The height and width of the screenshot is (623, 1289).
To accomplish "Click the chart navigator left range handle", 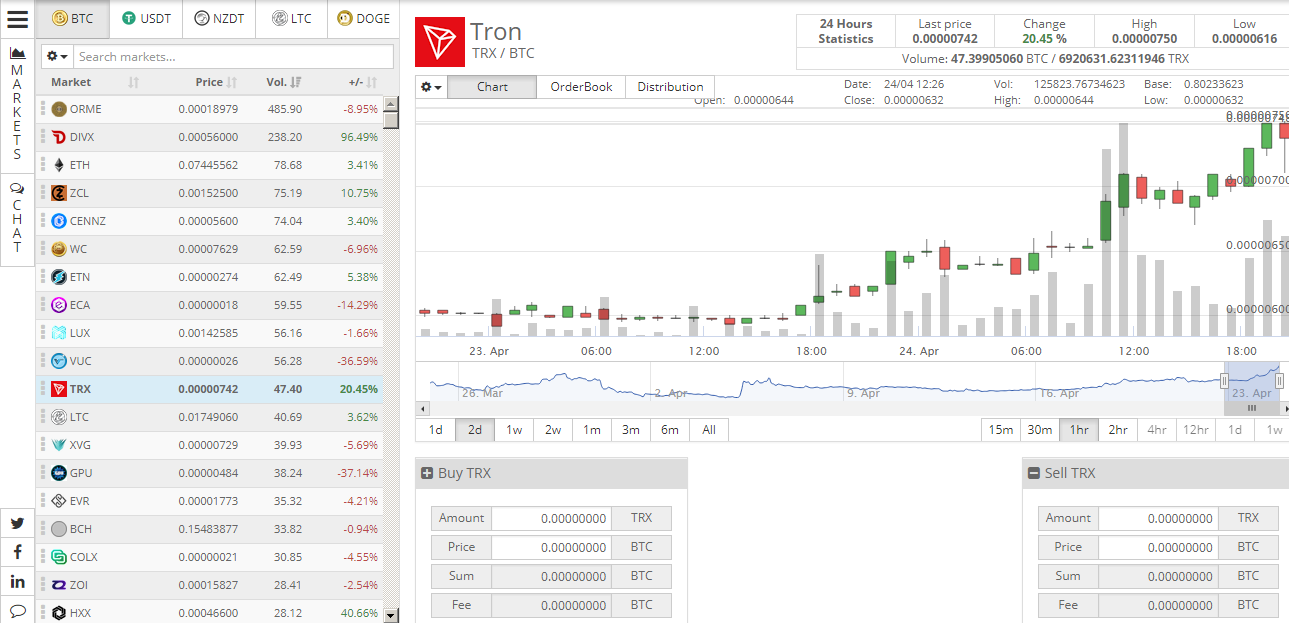I will [1224, 381].
